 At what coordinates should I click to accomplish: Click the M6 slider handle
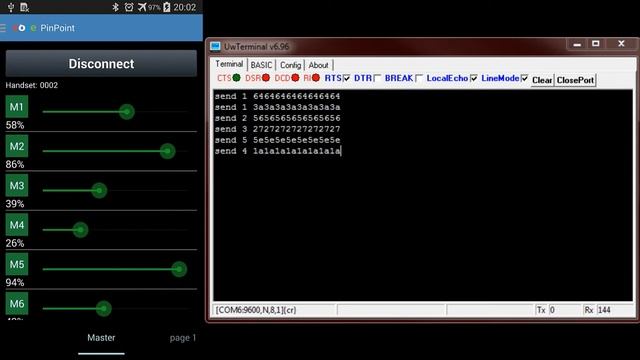click(x=104, y=309)
